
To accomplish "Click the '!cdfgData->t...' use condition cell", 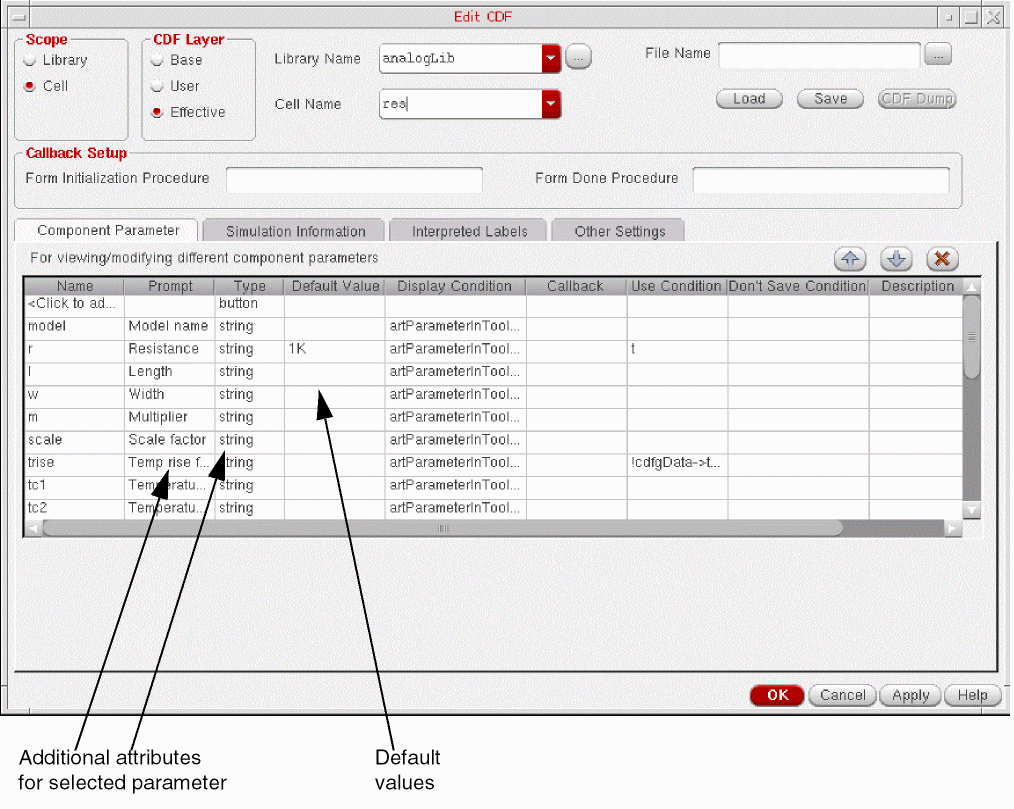I will (x=676, y=462).
